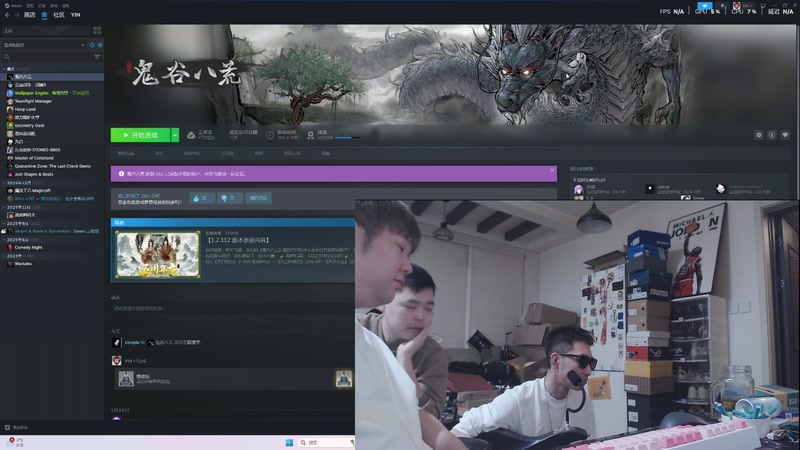Image resolution: width=800 pixels, height=450 pixels.
Task: Collapse the 2025年12月 group
Action: click(x=4, y=183)
